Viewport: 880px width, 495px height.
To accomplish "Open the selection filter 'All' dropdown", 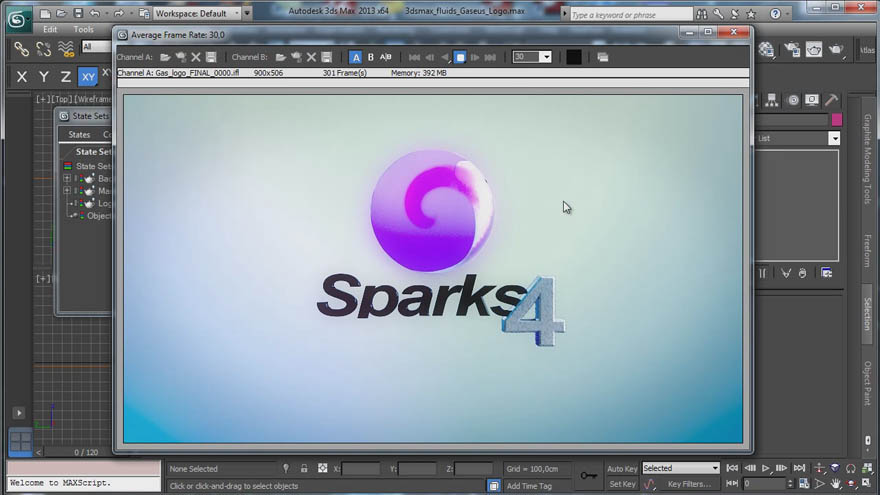I will (x=96, y=47).
